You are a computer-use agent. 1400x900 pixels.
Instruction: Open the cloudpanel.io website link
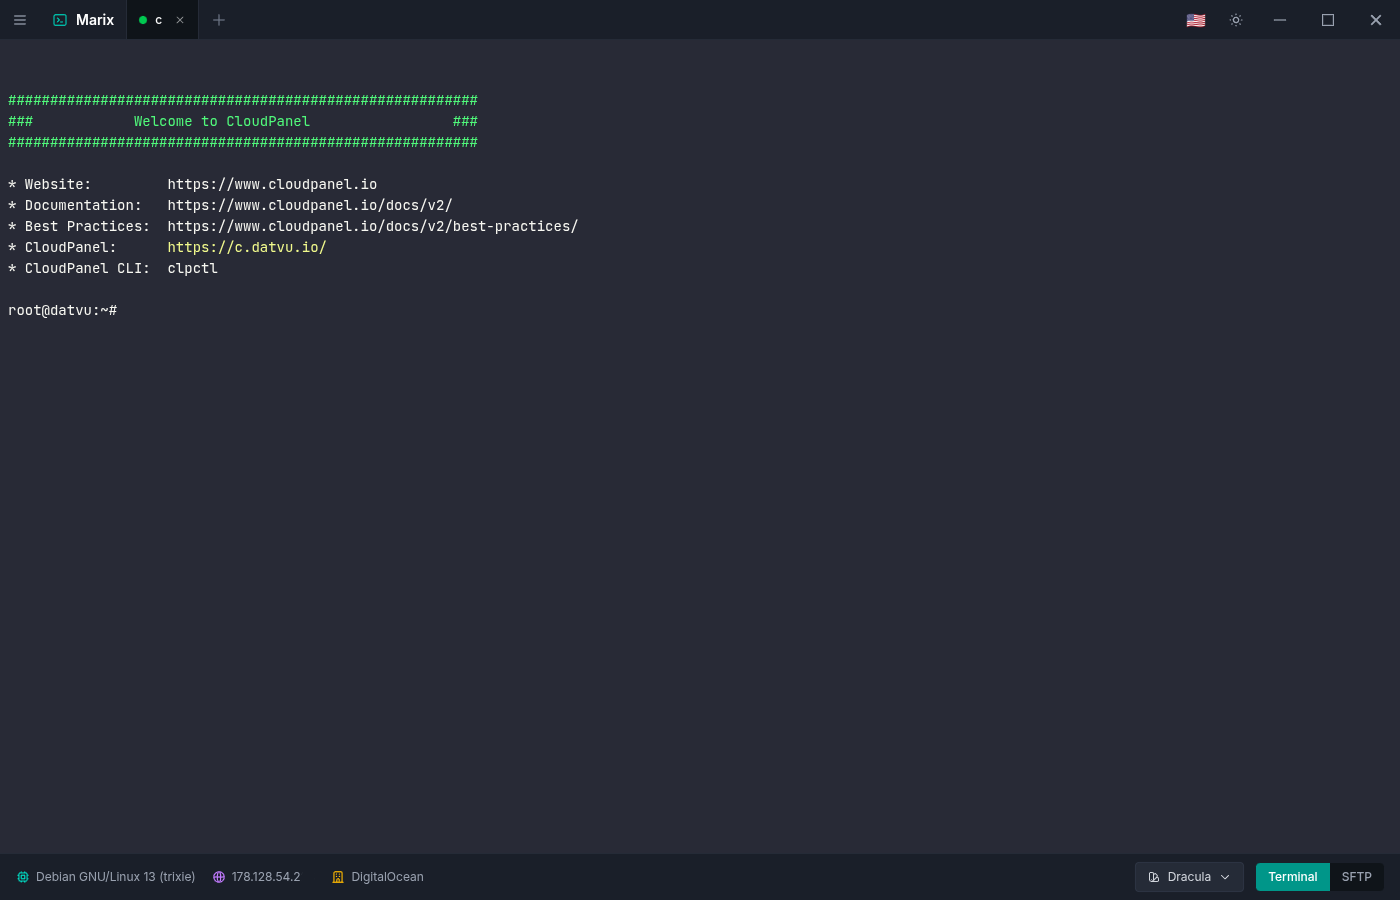pos(272,183)
